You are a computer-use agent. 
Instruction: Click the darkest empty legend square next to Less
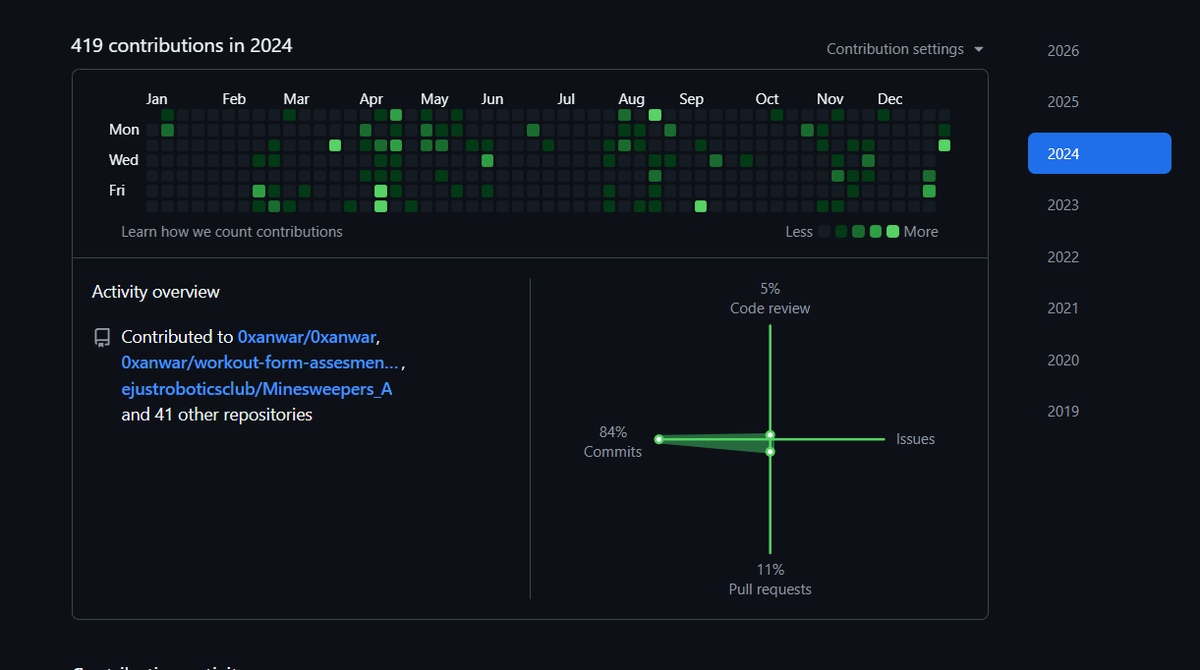pyautogui.click(x=824, y=232)
